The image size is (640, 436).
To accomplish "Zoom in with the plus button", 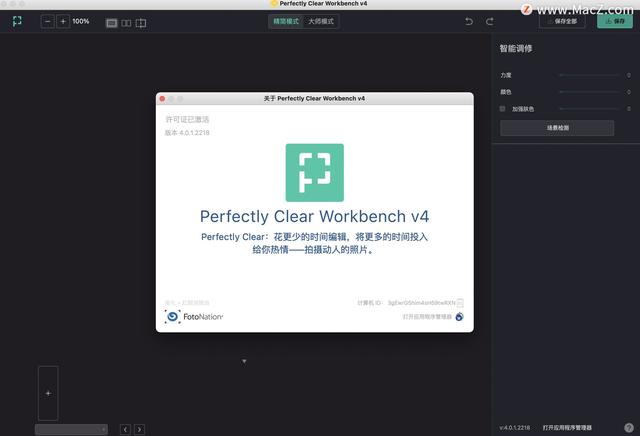I will (63, 21).
